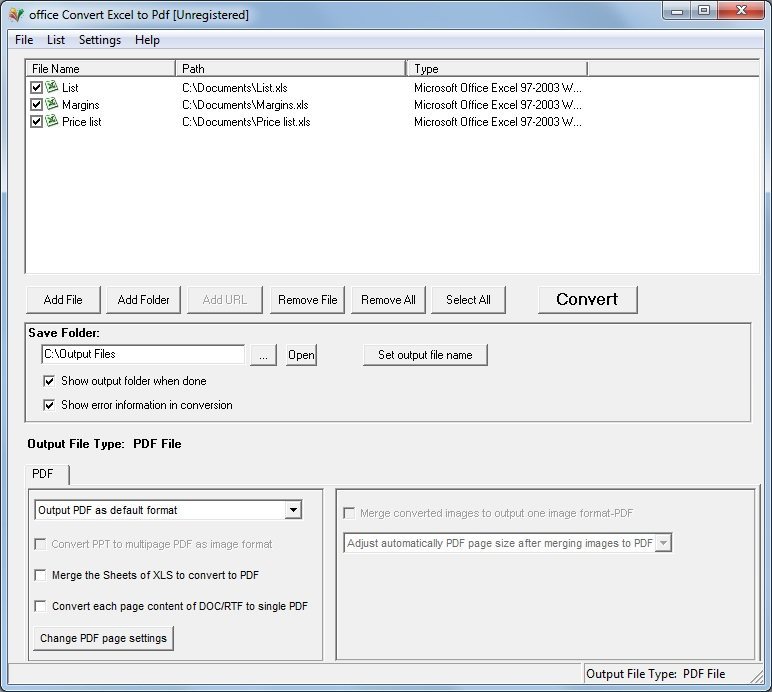Screen dimensions: 772x692
Task: Open the File menu
Action: 24,40
